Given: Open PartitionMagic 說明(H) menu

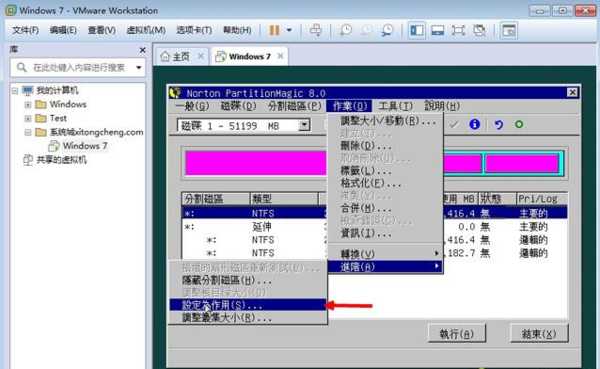Looking at the screenshot, I should tap(442, 106).
